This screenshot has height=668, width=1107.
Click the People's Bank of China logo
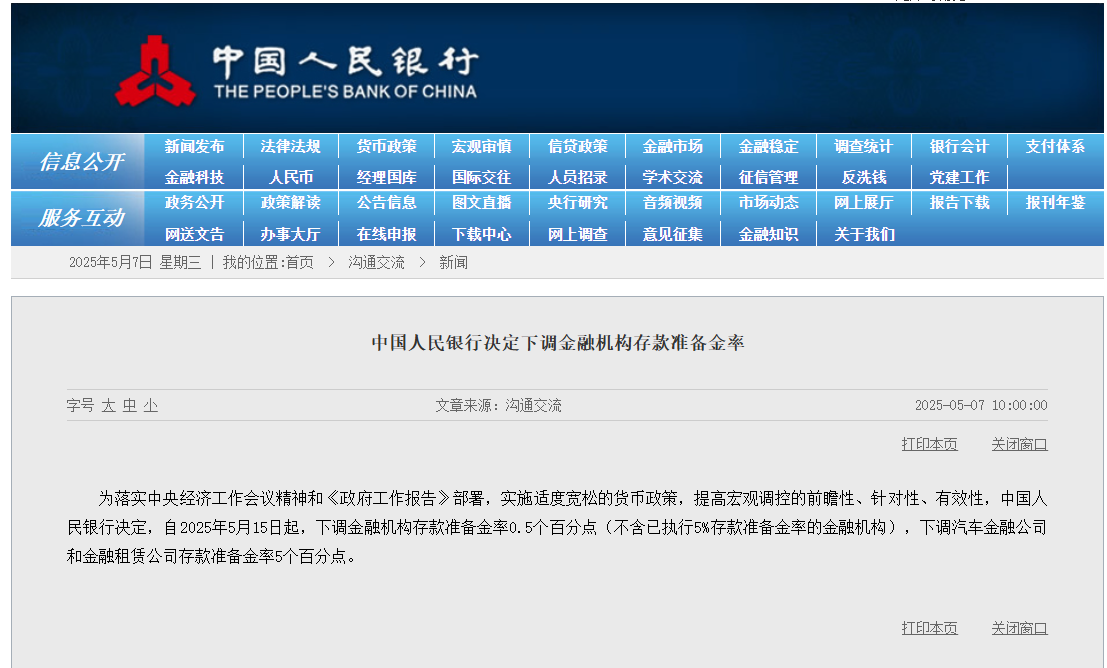[155, 71]
